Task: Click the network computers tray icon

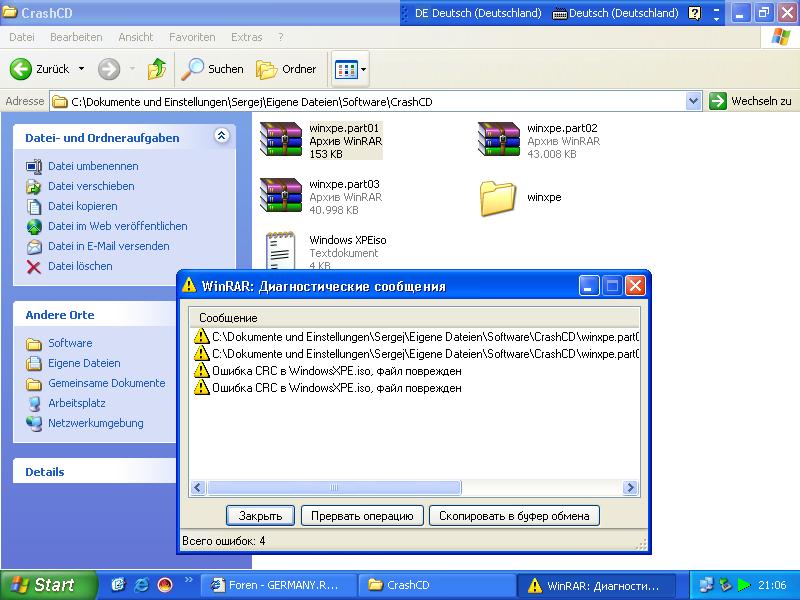Action: click(x=706, y=585)
